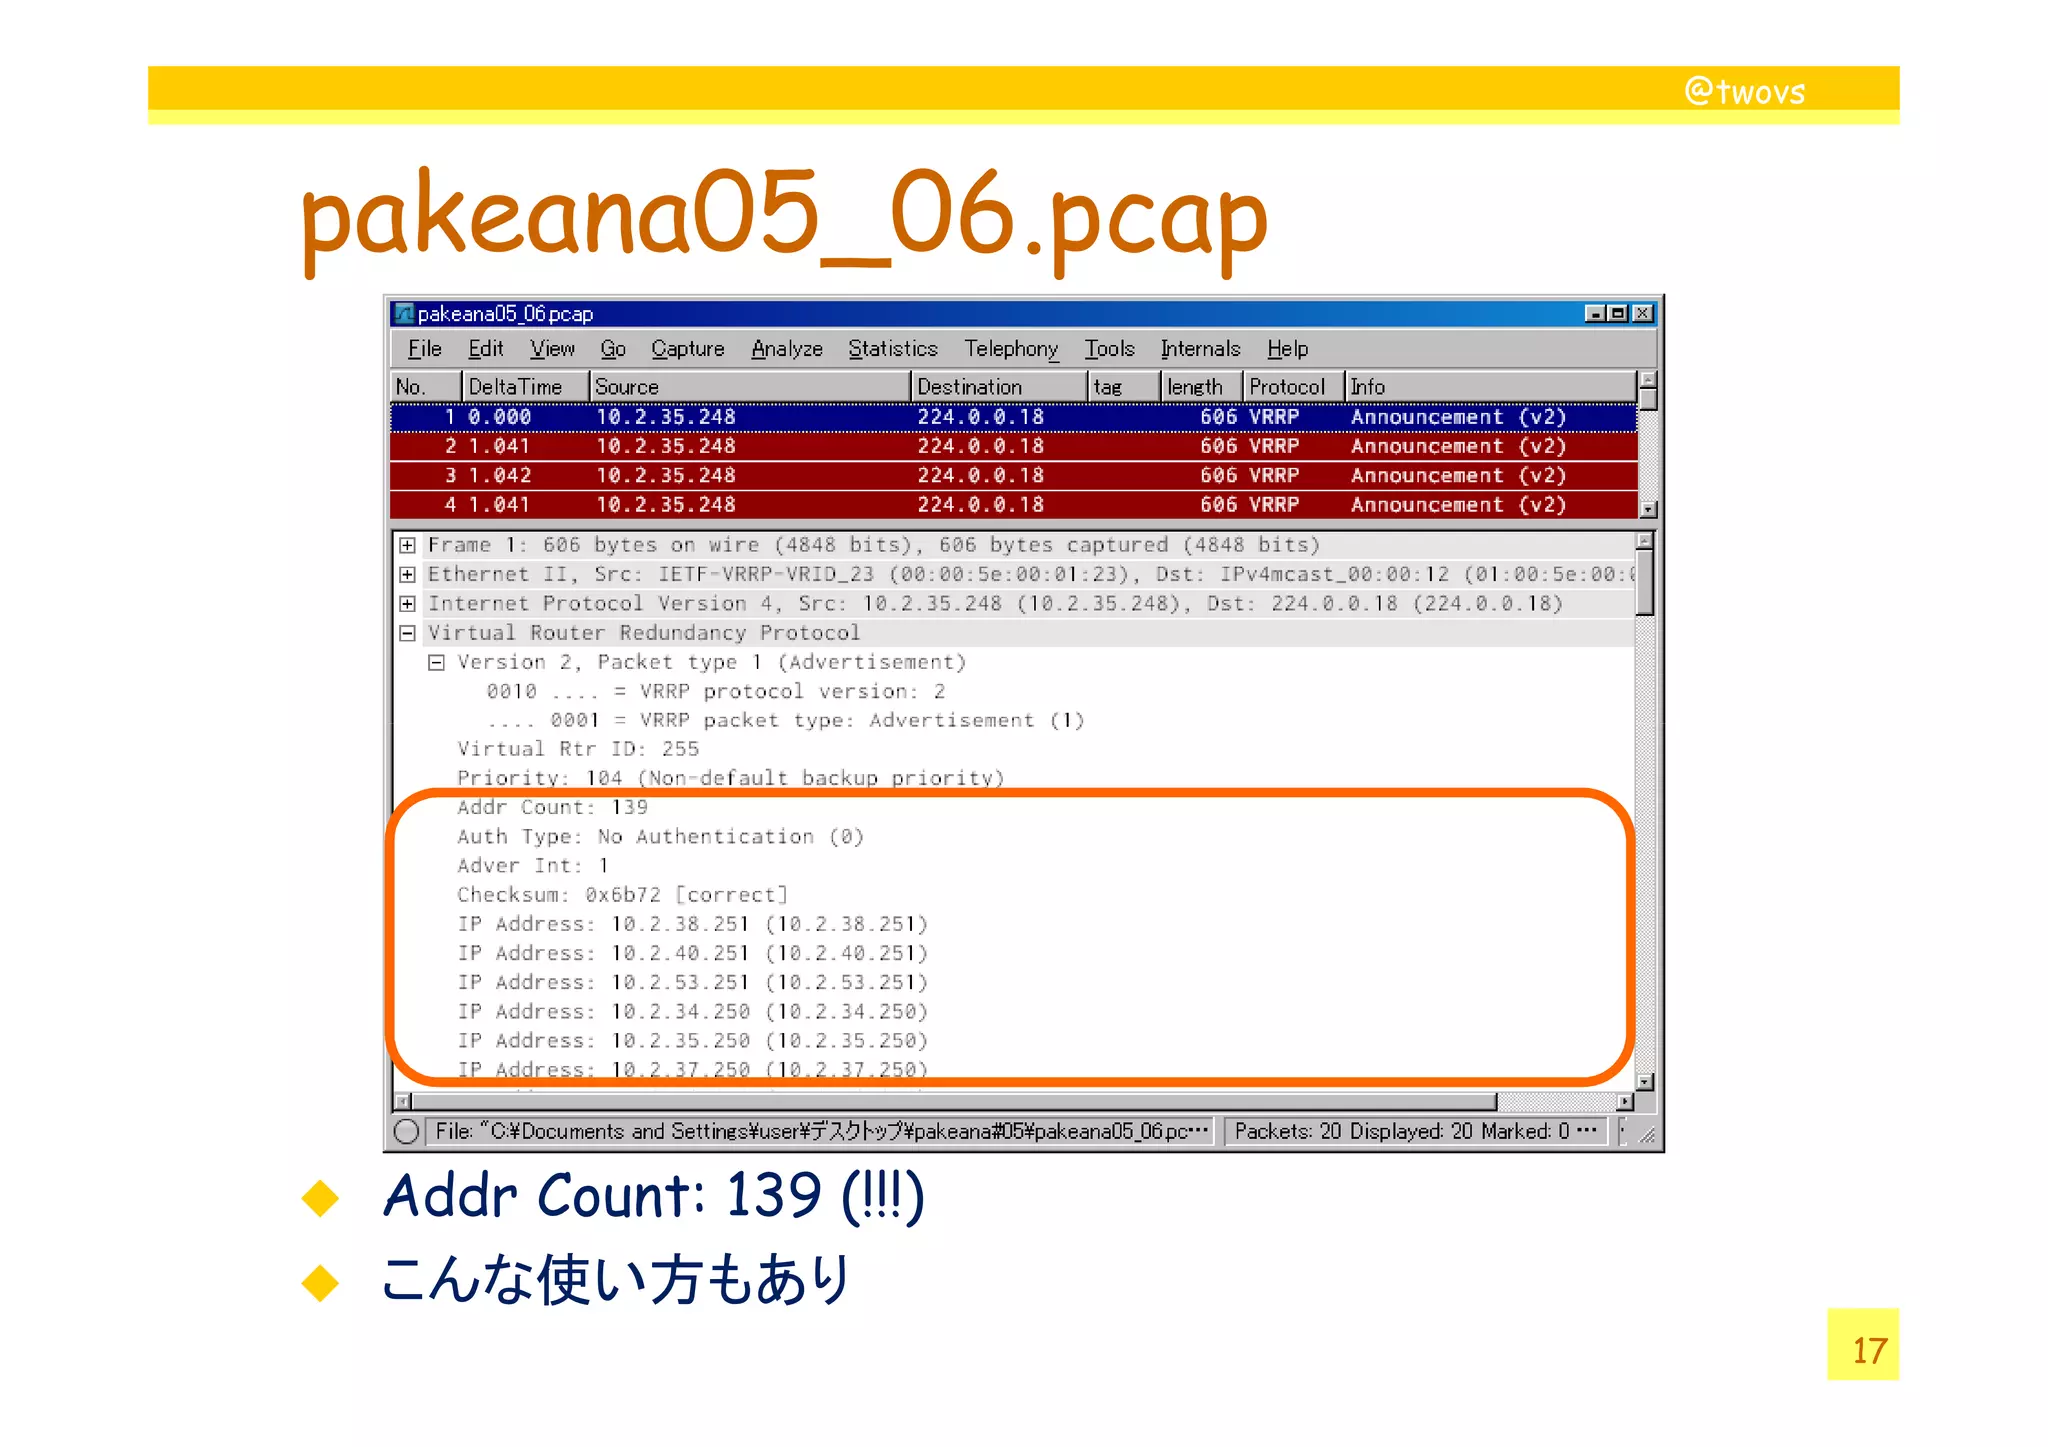The image size is (2048, 1447).
Task: Expand the Internet Protocol Version 4 node
Action: coord(407,604)
